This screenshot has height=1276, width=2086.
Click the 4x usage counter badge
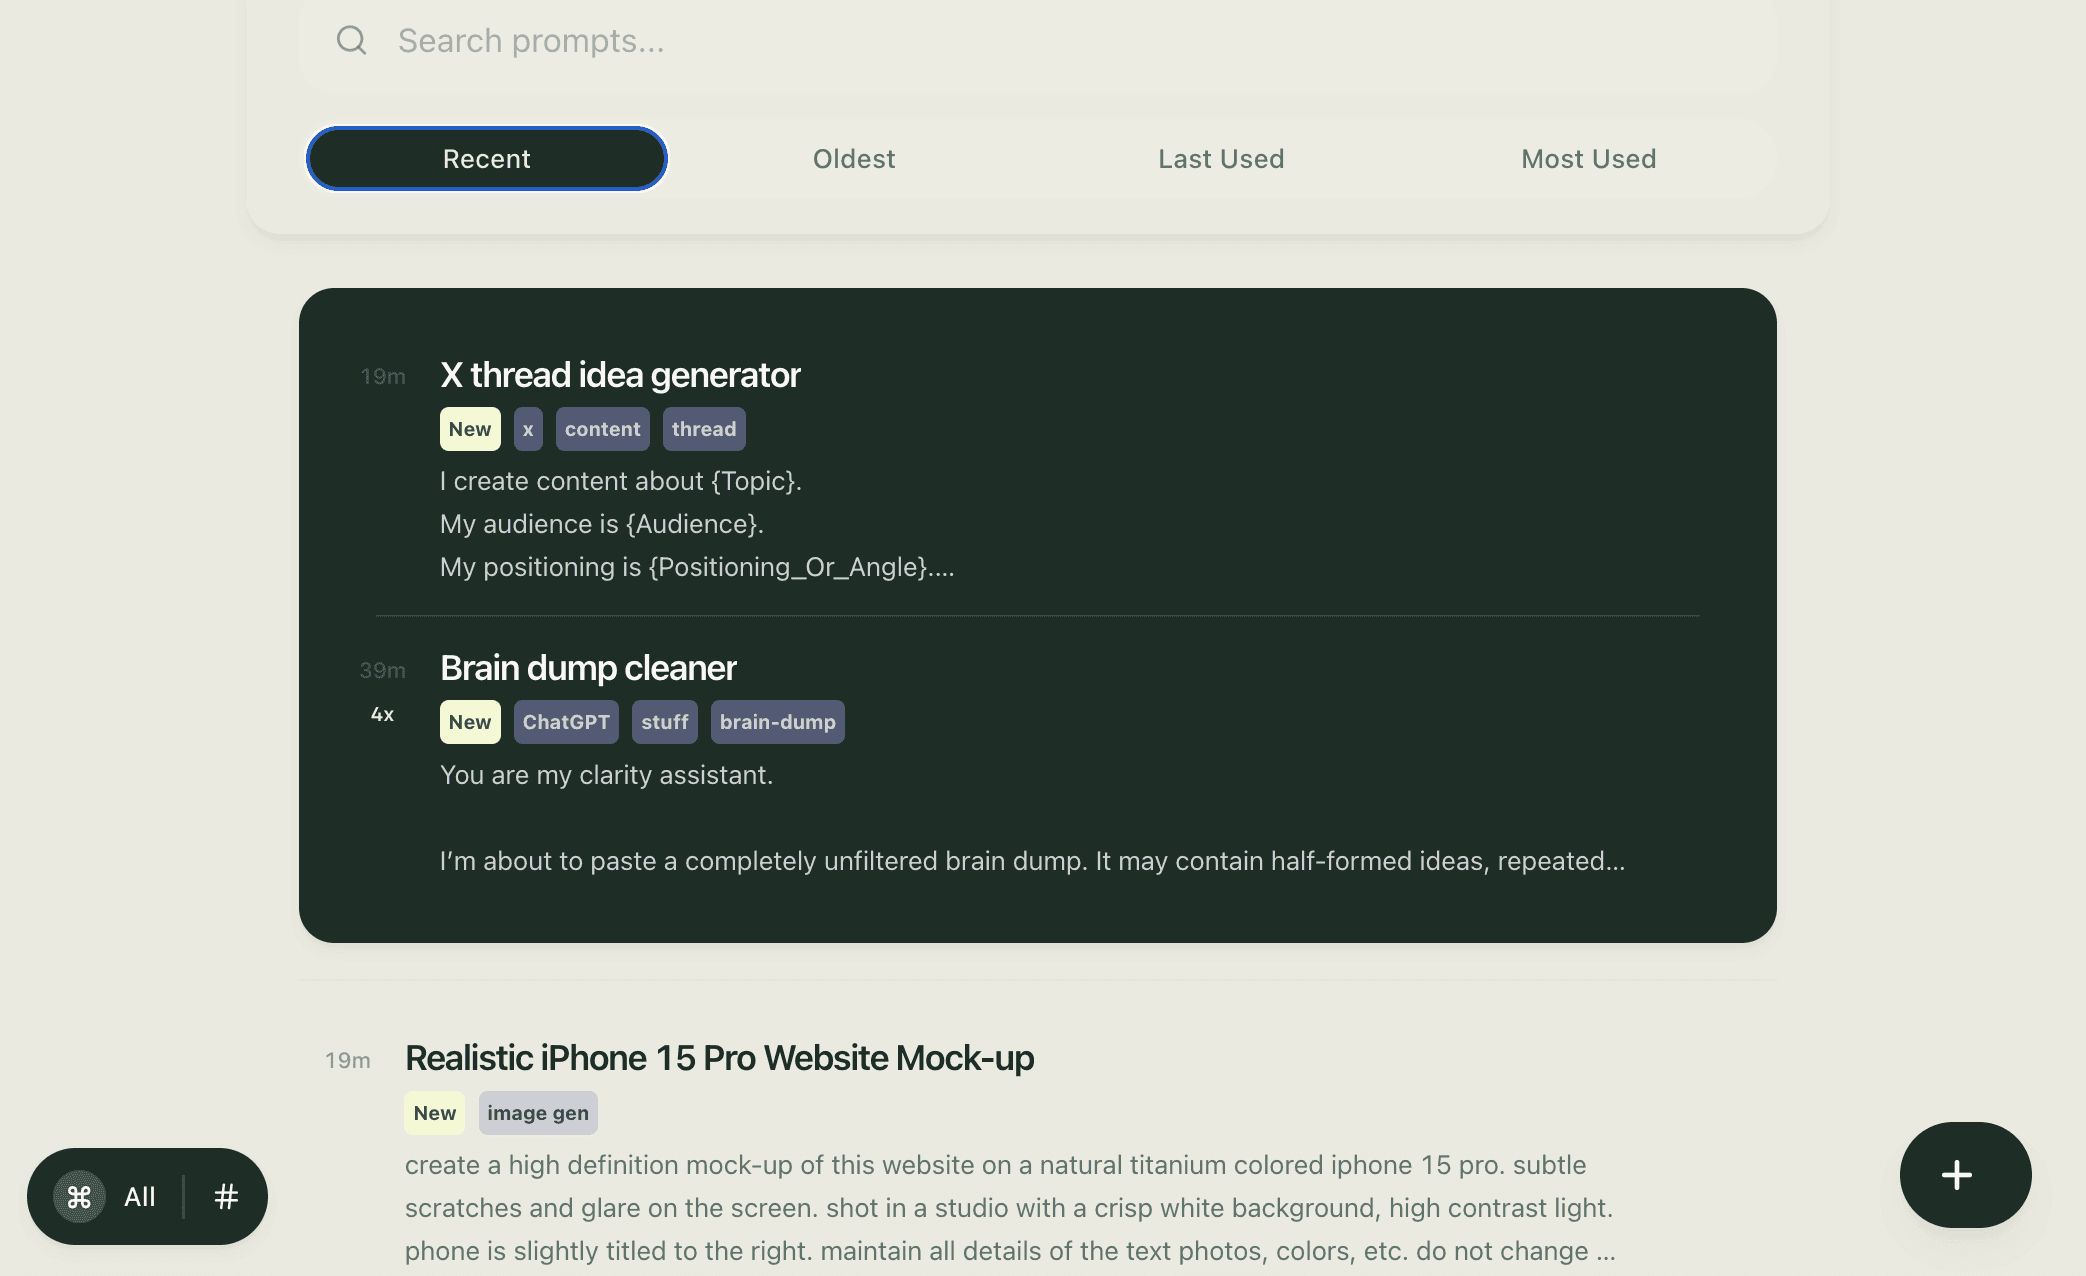pyautogui.click(x=381, y=713)
